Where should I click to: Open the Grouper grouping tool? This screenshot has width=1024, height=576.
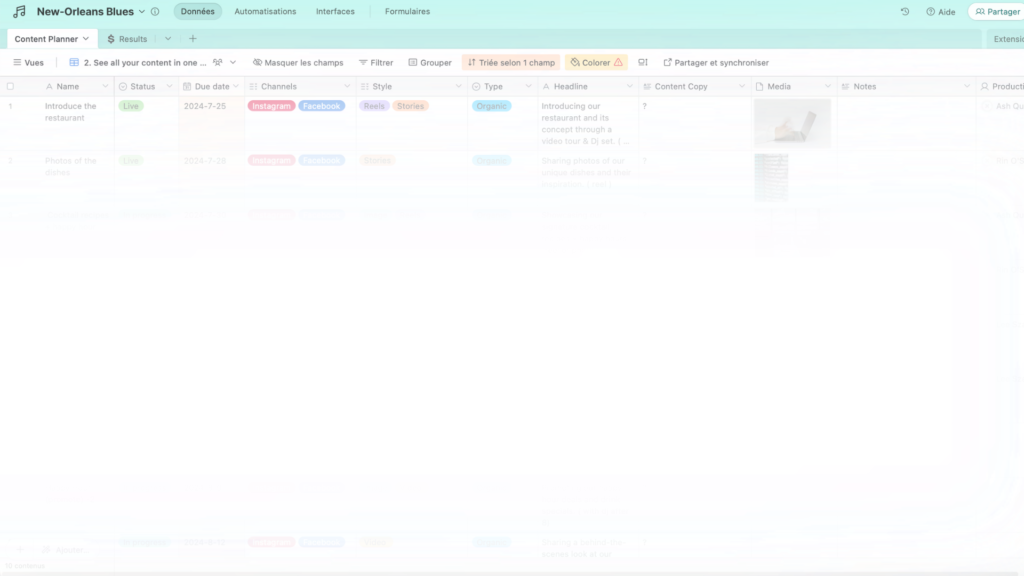coord(430,62)
